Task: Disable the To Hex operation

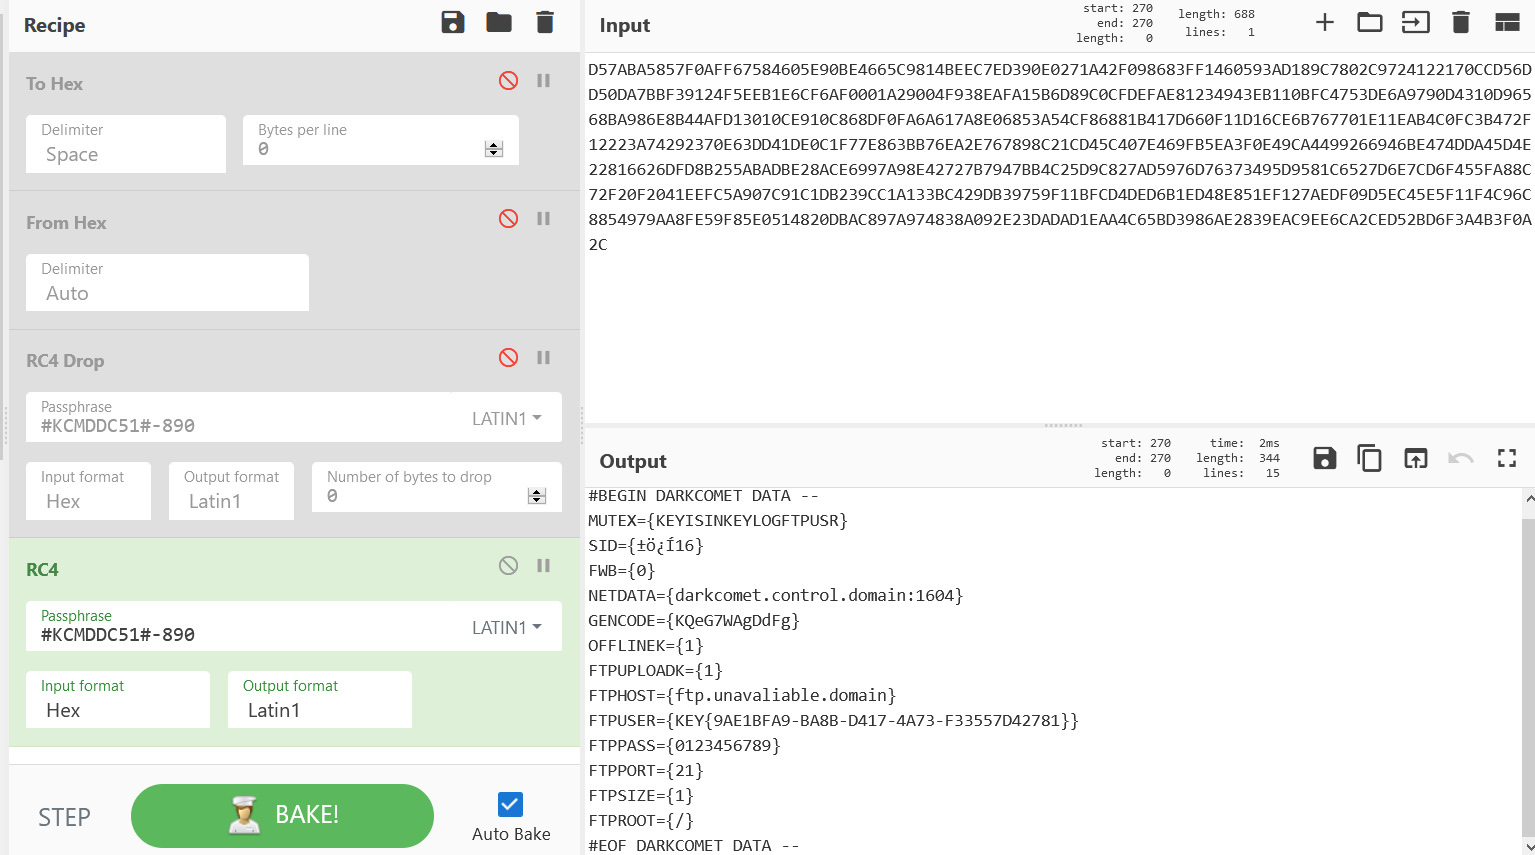Action: (x=509, y=81)
